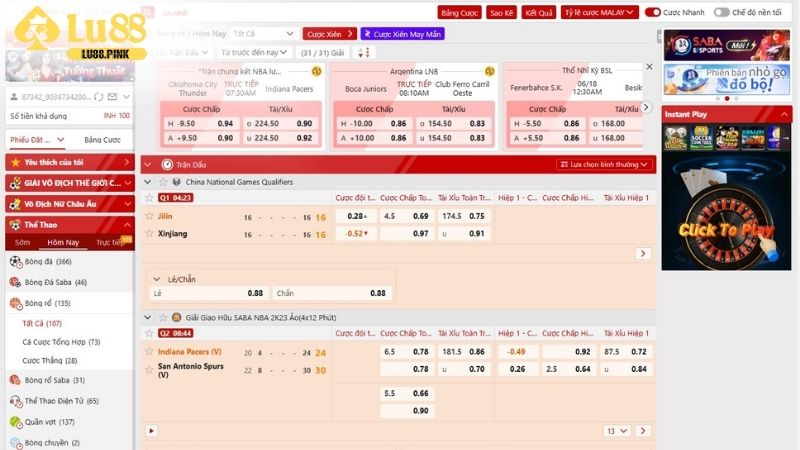Image resolution: width=800 pixels, height=450 pixels.
Task: Toggle the Cược Nhanh quick bet switch
Action: click(653, 12)
